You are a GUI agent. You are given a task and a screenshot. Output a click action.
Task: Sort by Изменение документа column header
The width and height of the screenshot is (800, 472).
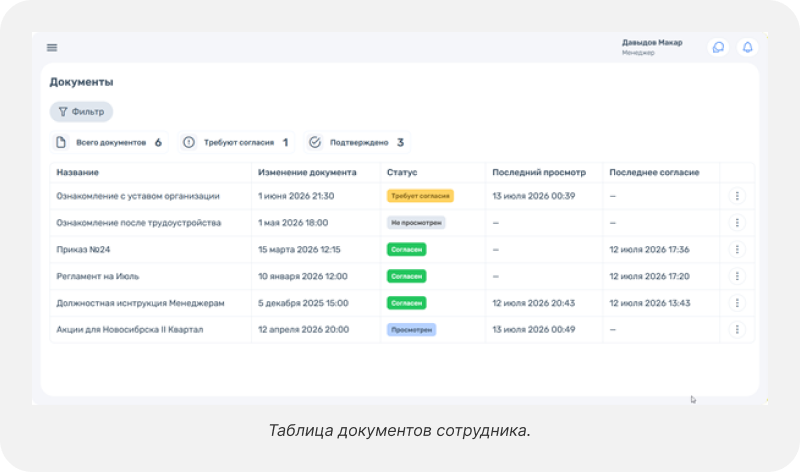pos(307,172)
